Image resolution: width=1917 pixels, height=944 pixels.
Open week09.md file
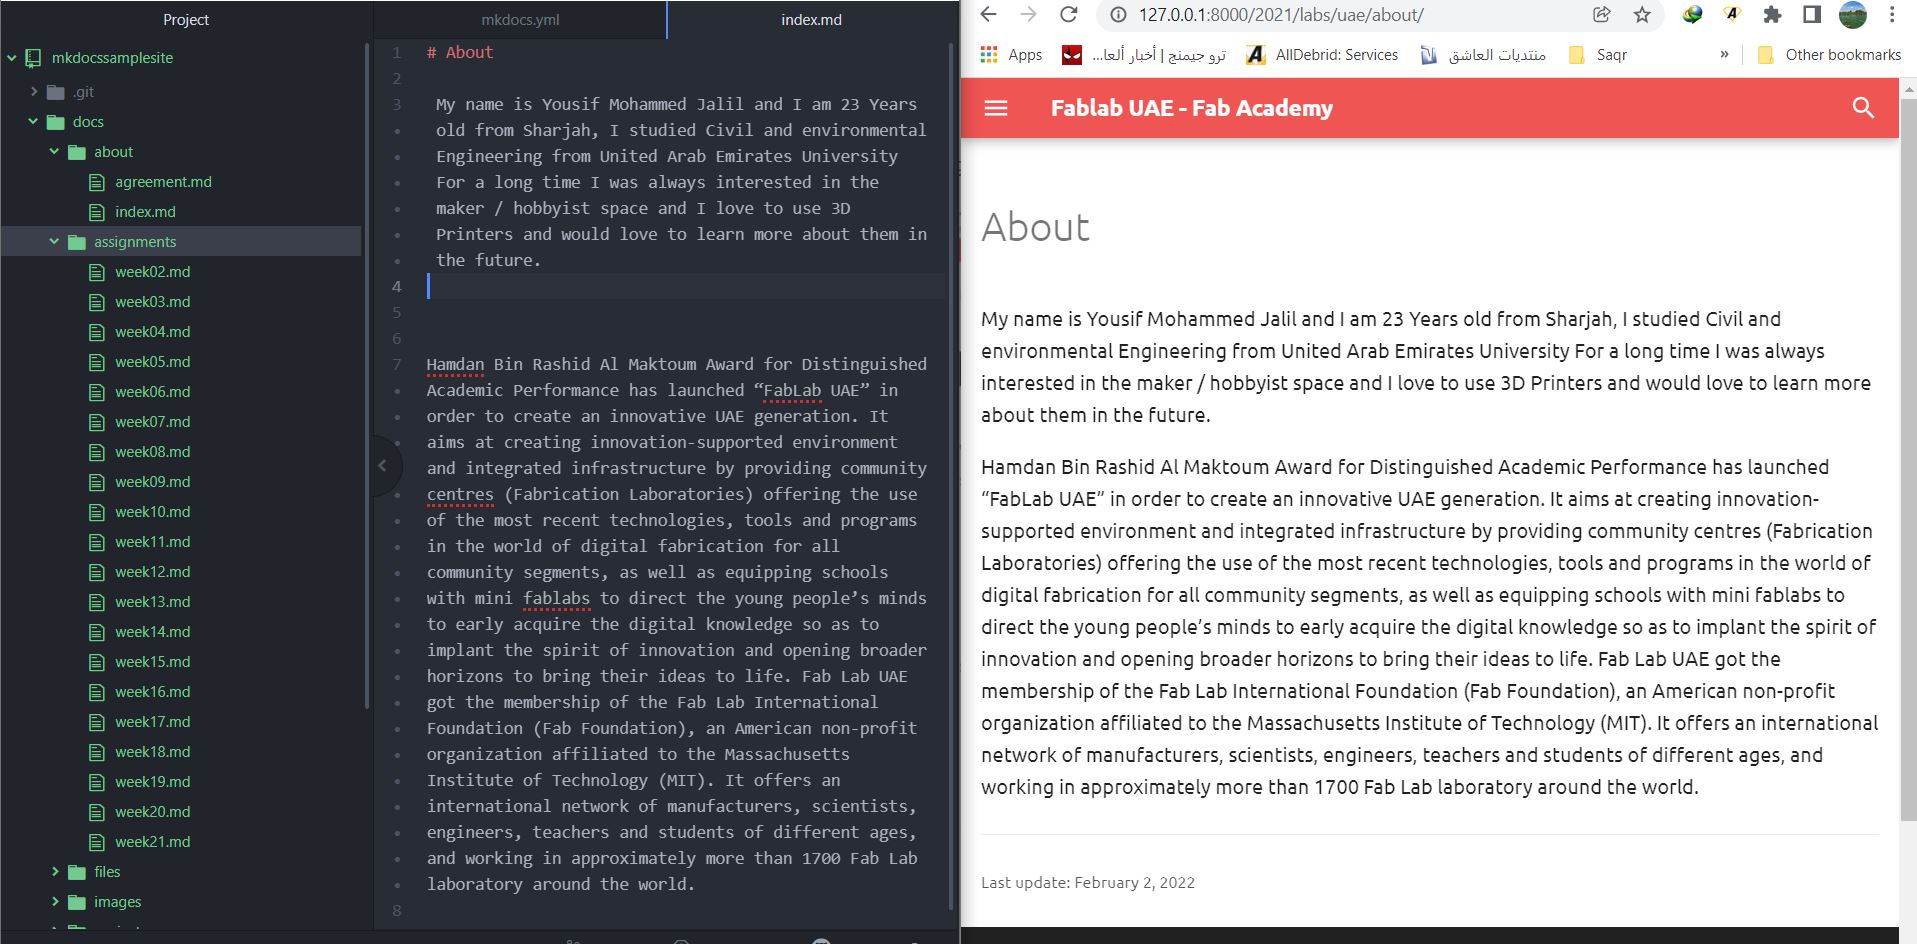[x=152, y=482]
